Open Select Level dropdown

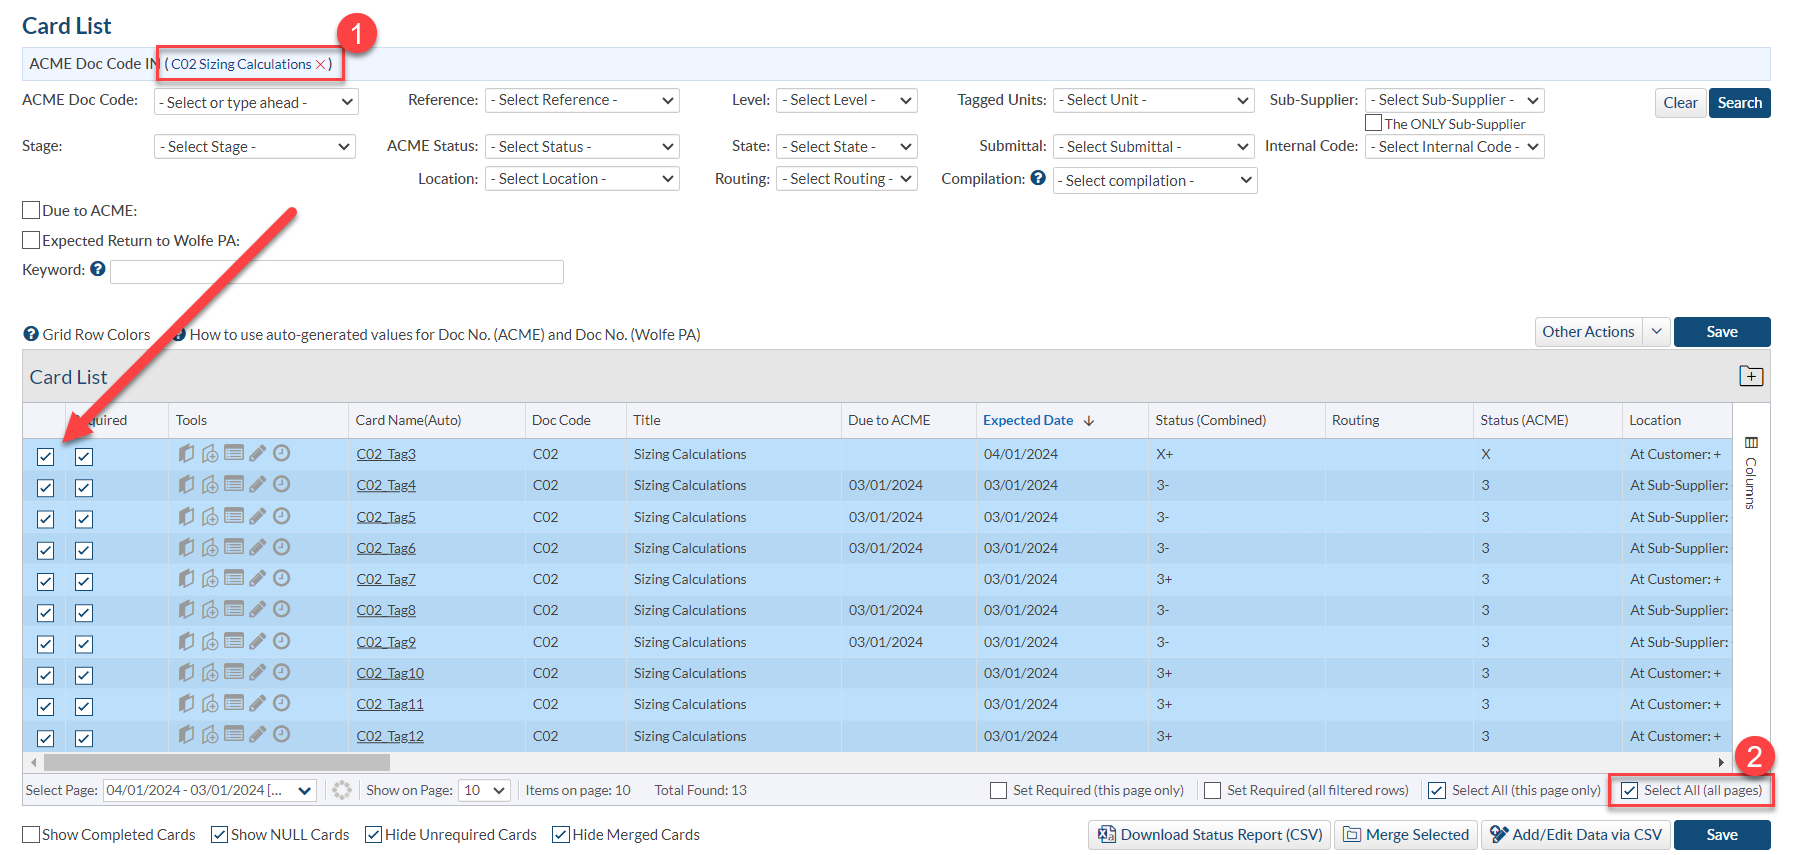(x=847, y=100)
